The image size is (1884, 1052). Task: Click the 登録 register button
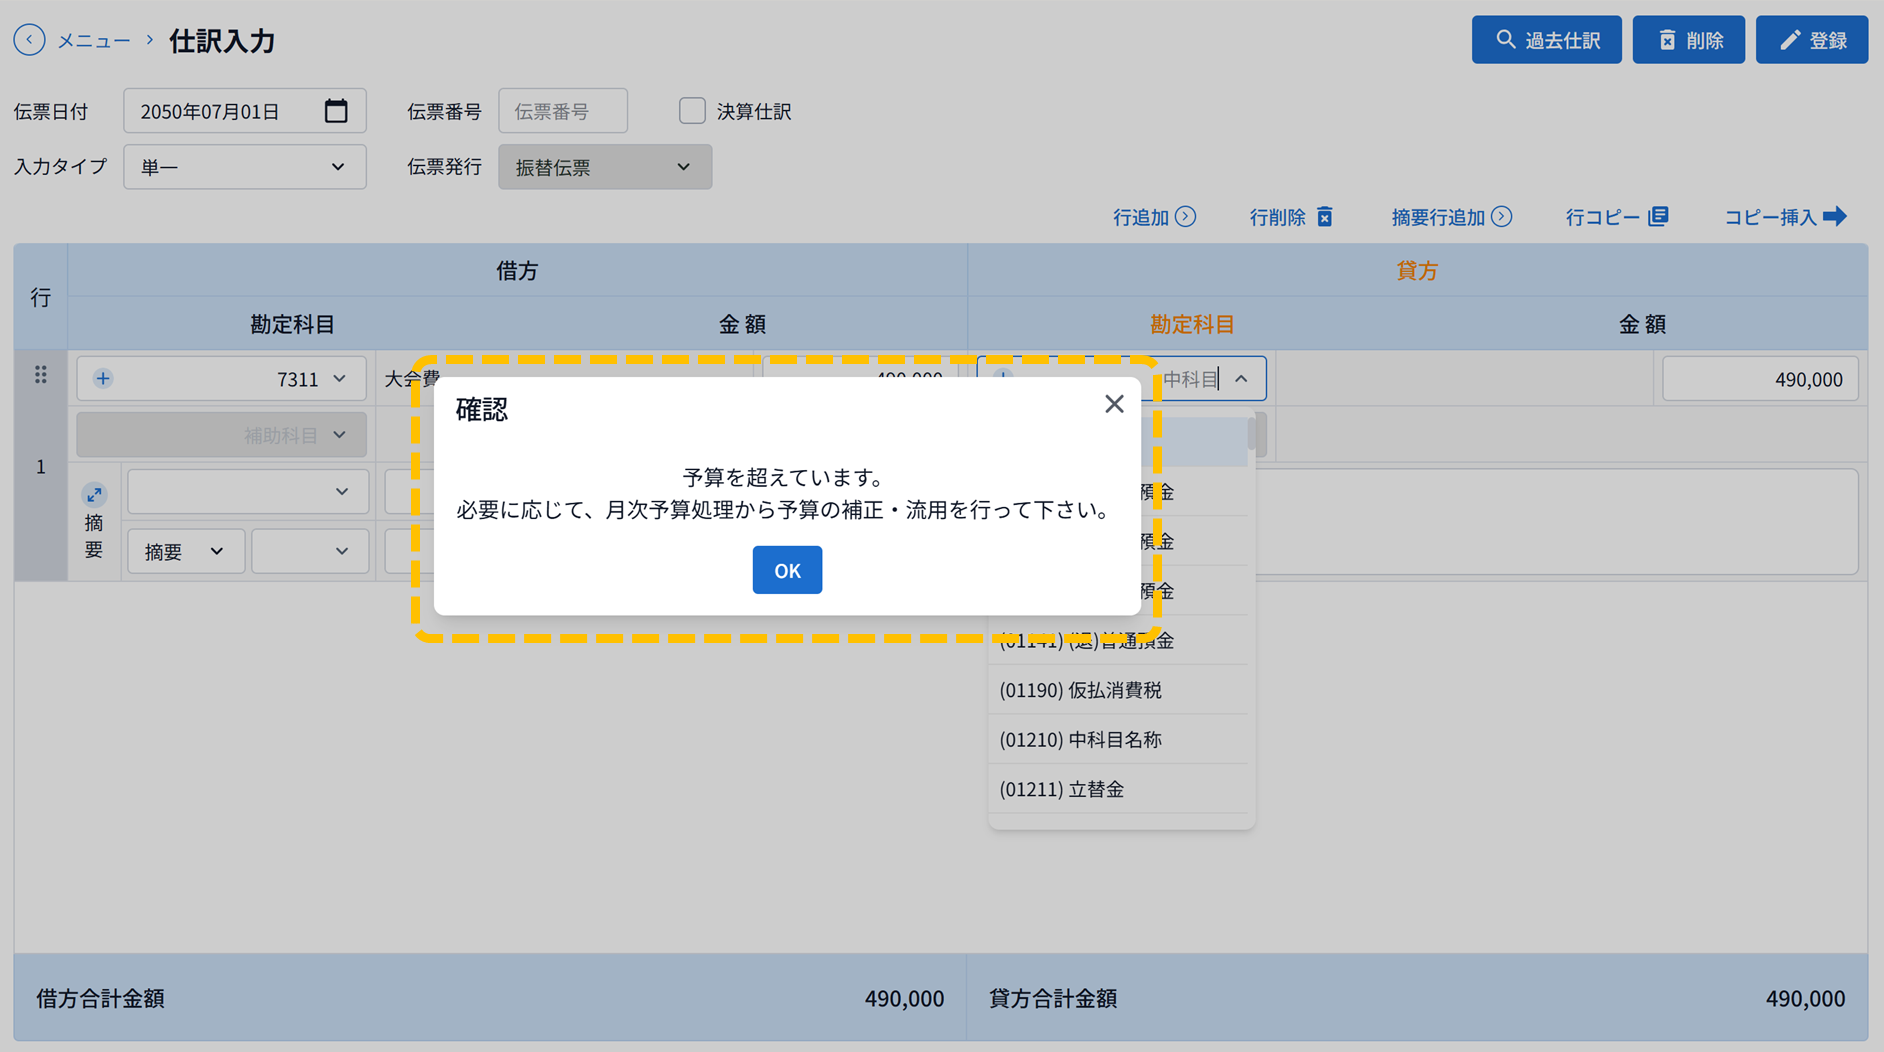coord(1811,40)
